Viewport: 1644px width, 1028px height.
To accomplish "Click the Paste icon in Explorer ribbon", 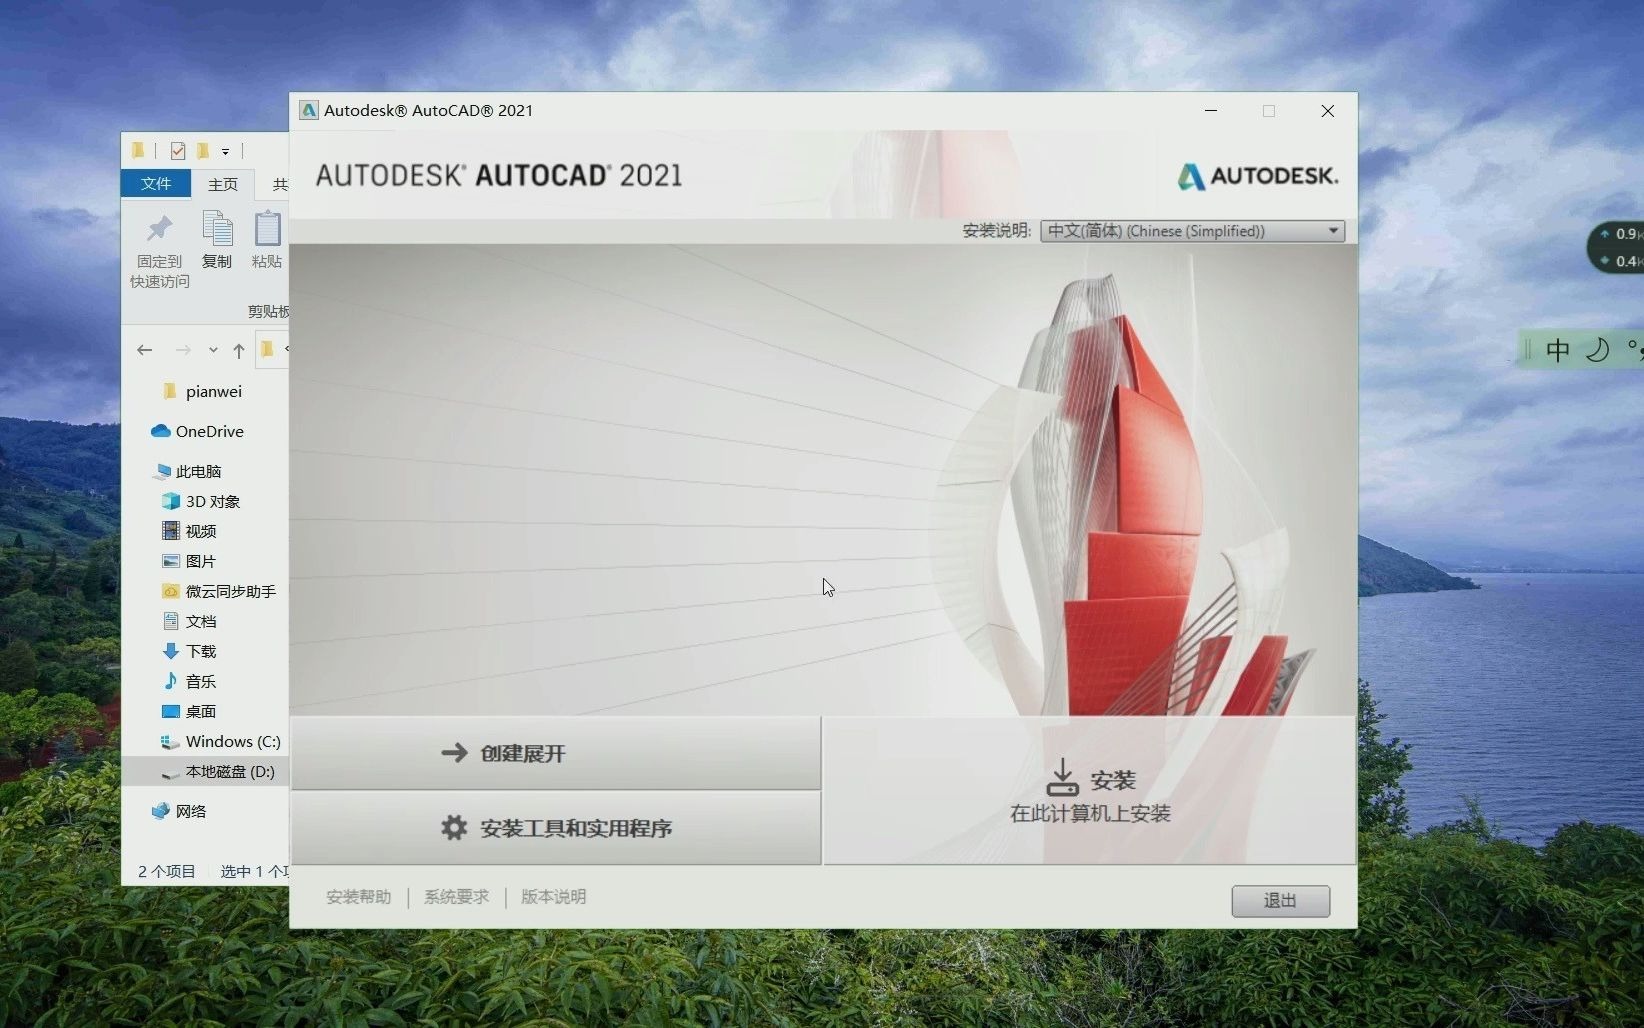I will click(267, 228).
